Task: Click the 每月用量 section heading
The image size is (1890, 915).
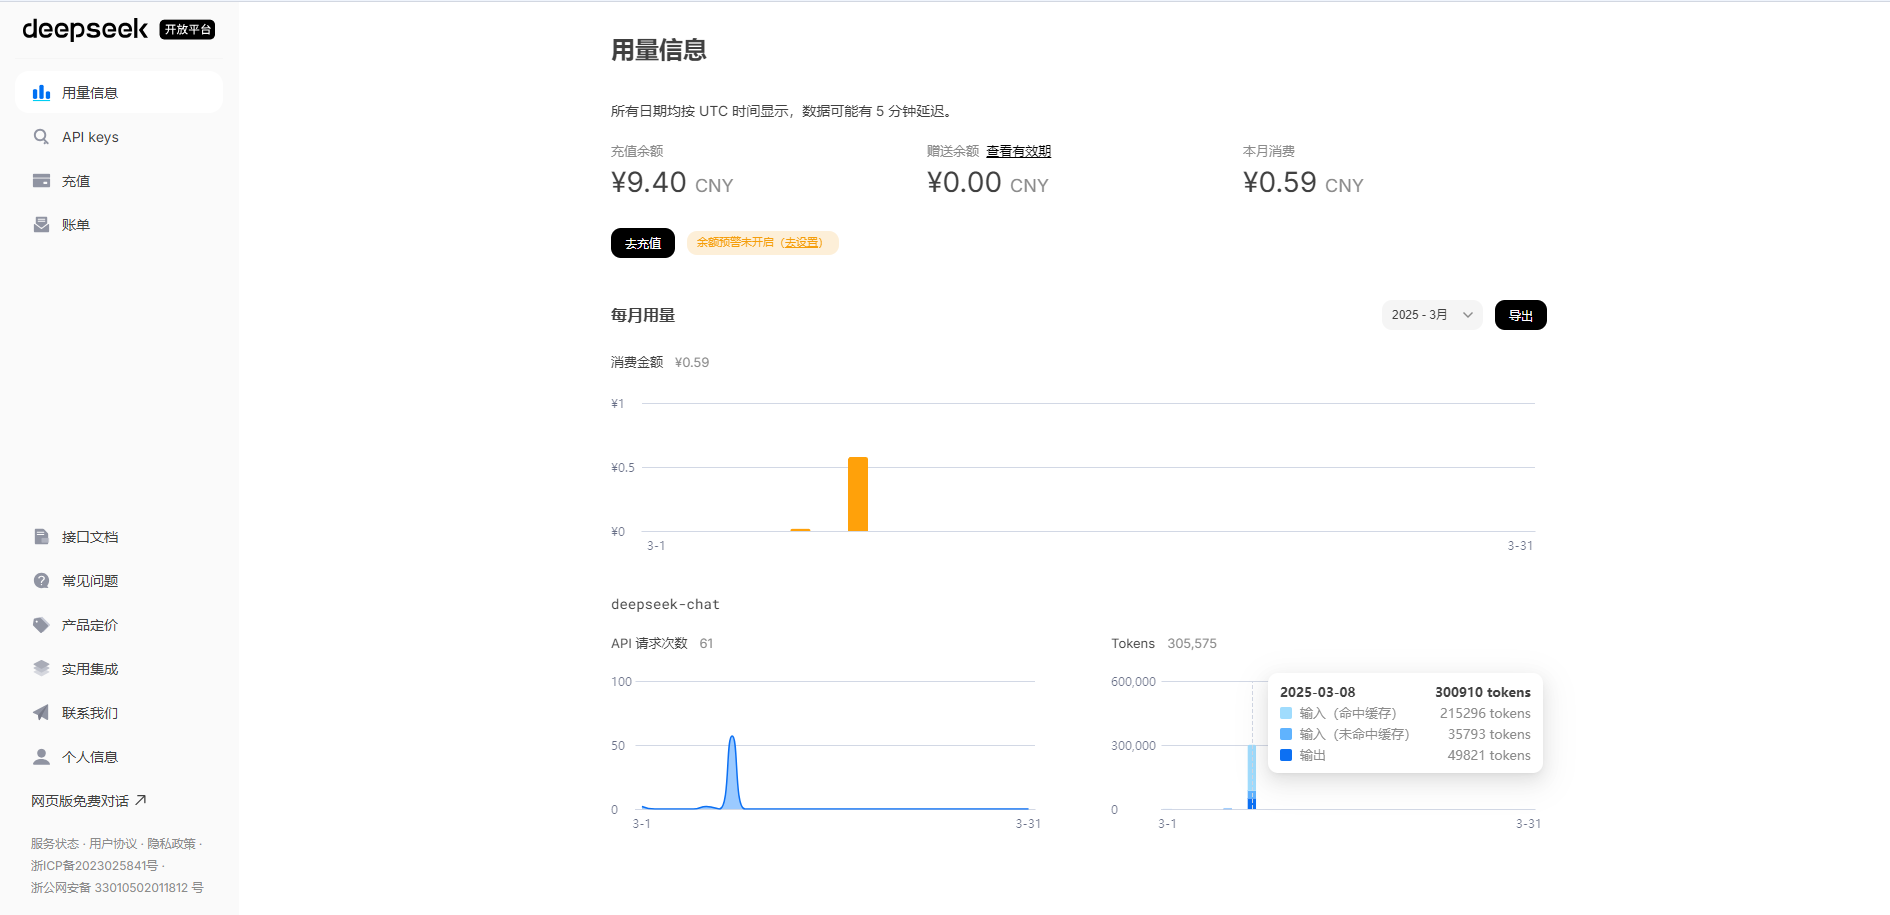Action: 643,315
